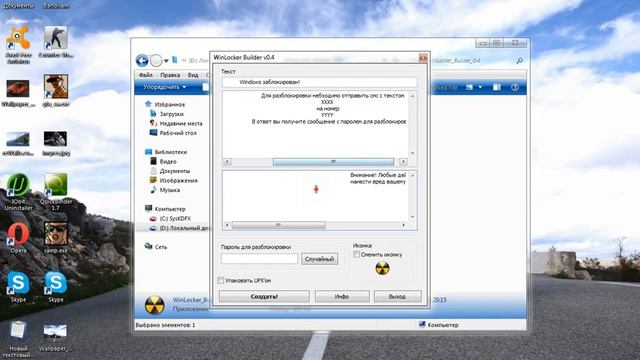
Task: Toggle the Explorer preview pane icon
Action: coord(496,87)
